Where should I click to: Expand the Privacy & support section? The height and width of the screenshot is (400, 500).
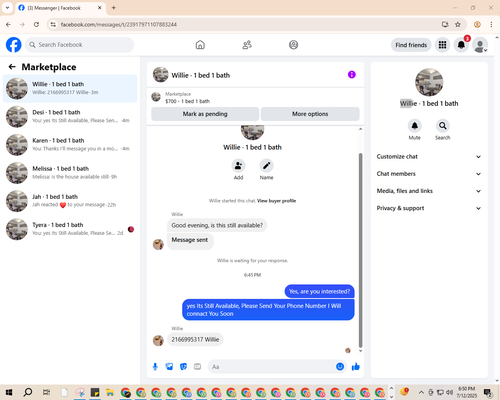[429, 208]
